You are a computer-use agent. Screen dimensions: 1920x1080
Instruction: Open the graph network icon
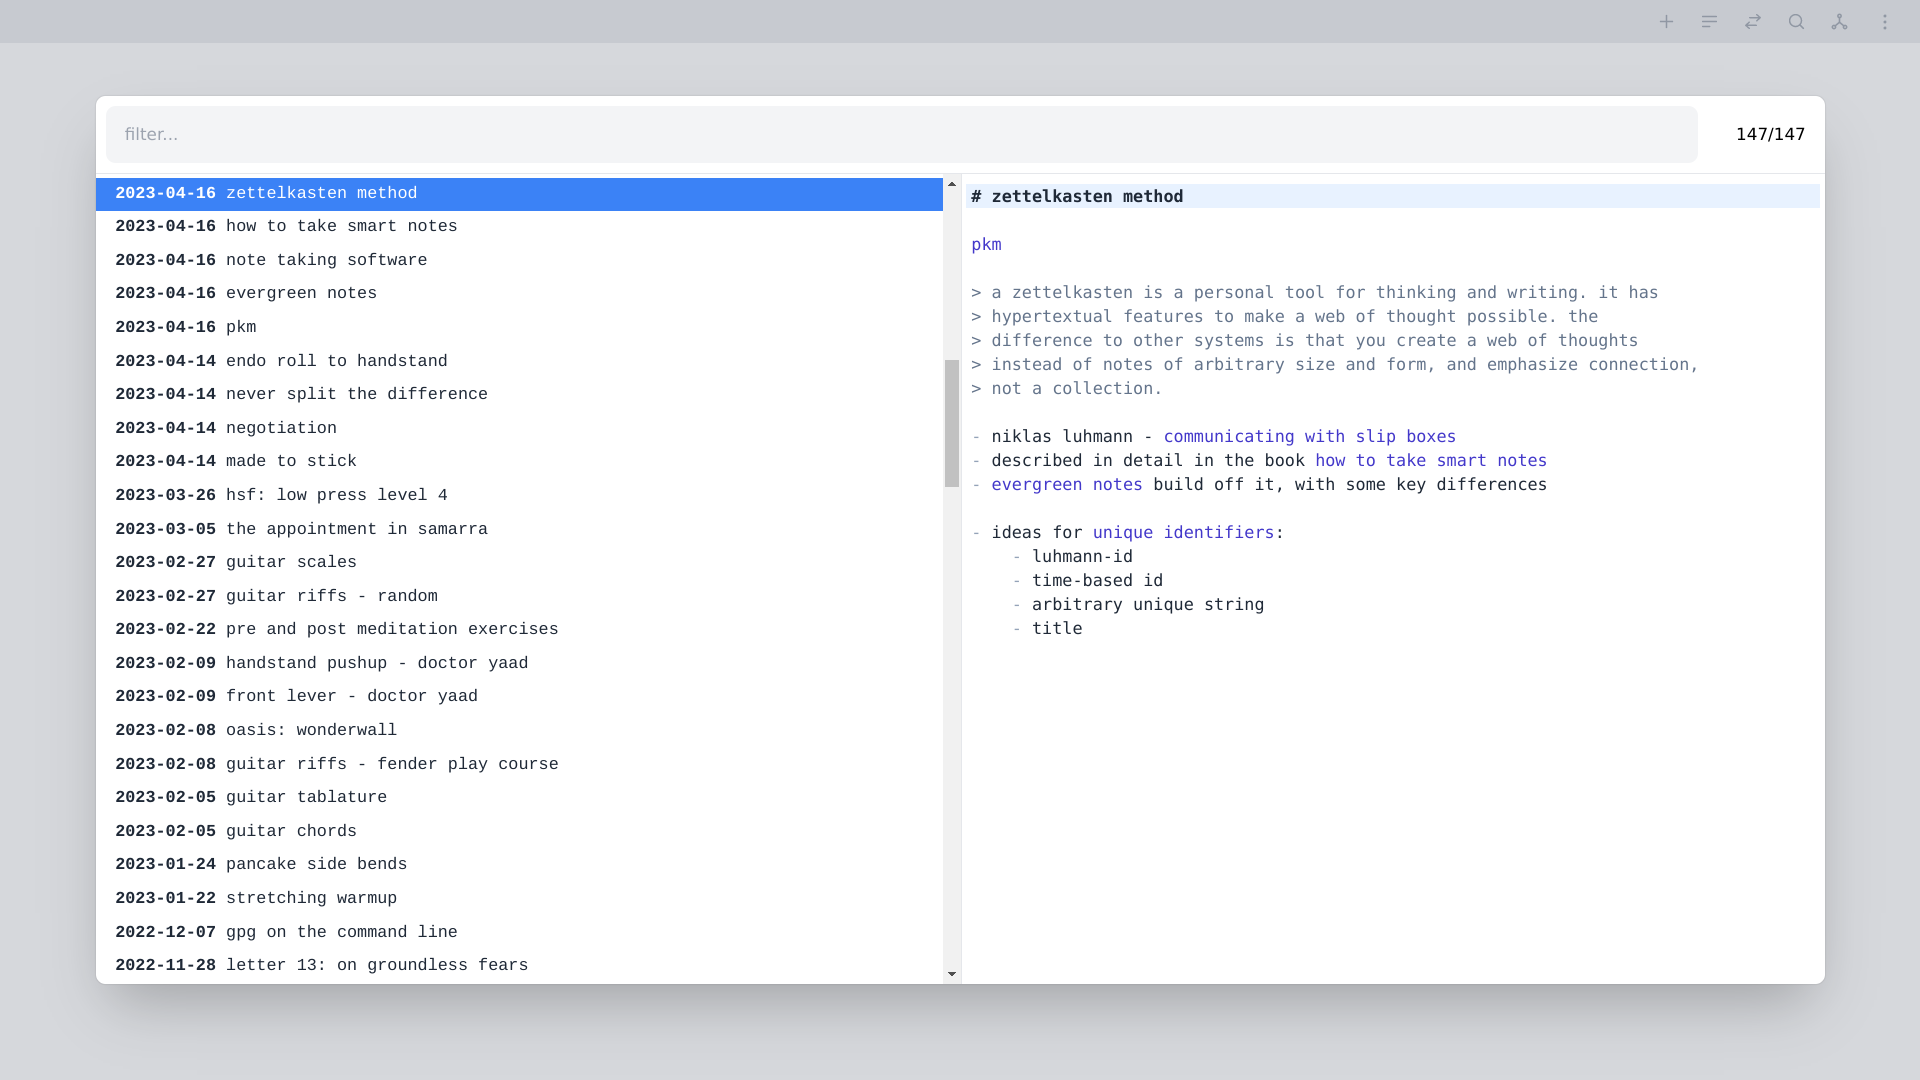coord(1839,21)
